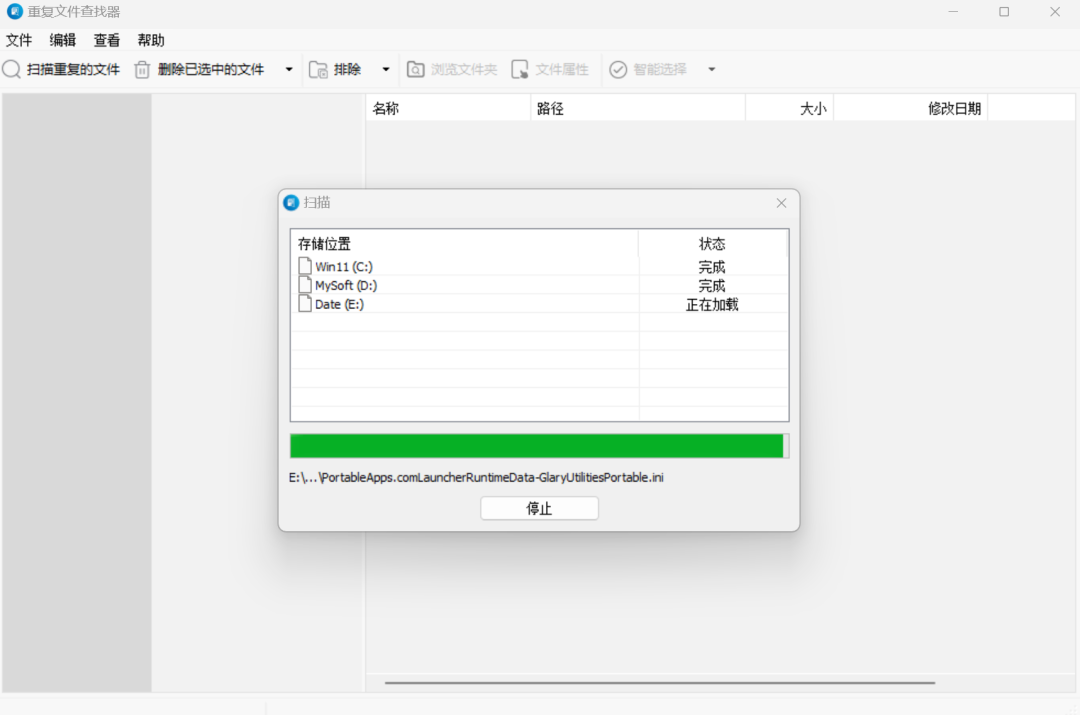Image resolution: width=1080 pixels, height=715 pixels.
Task: Click the exclude folder icon in toolbar
Action: (x=318, y=70)
